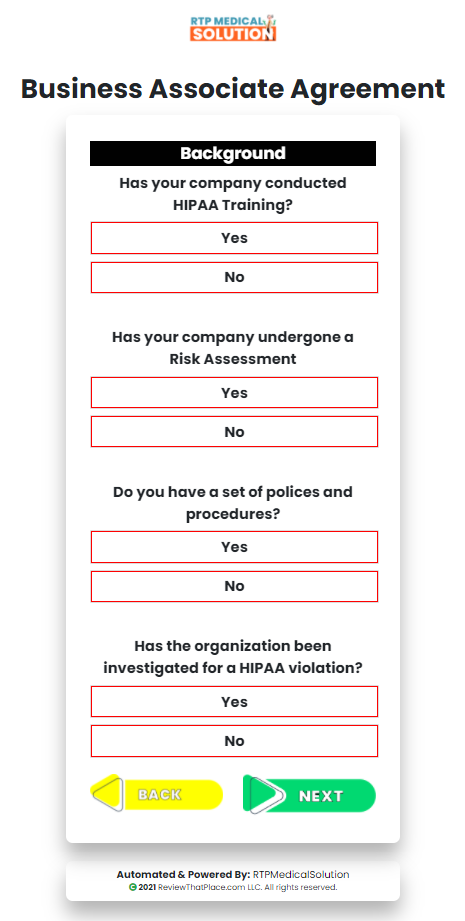Answer Yes to HIPAA violation investigation
The image size is (465, 921).
point(234,701)
